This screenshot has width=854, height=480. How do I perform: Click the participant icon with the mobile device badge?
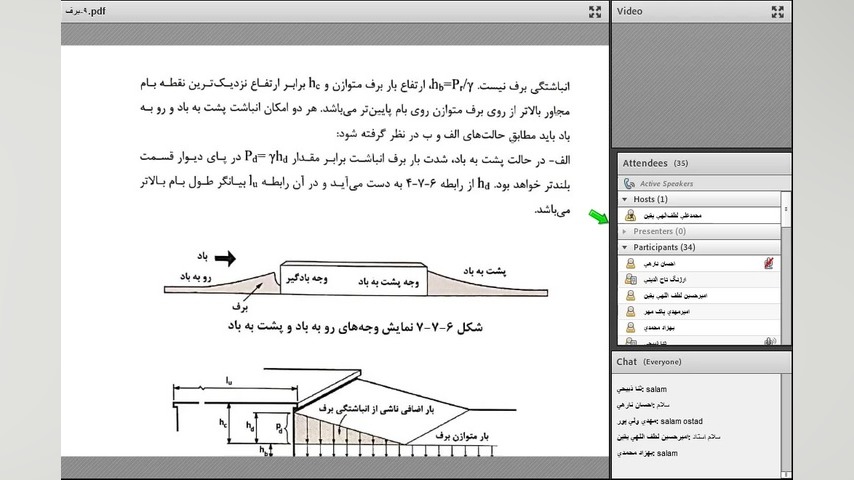coord(631,279)
